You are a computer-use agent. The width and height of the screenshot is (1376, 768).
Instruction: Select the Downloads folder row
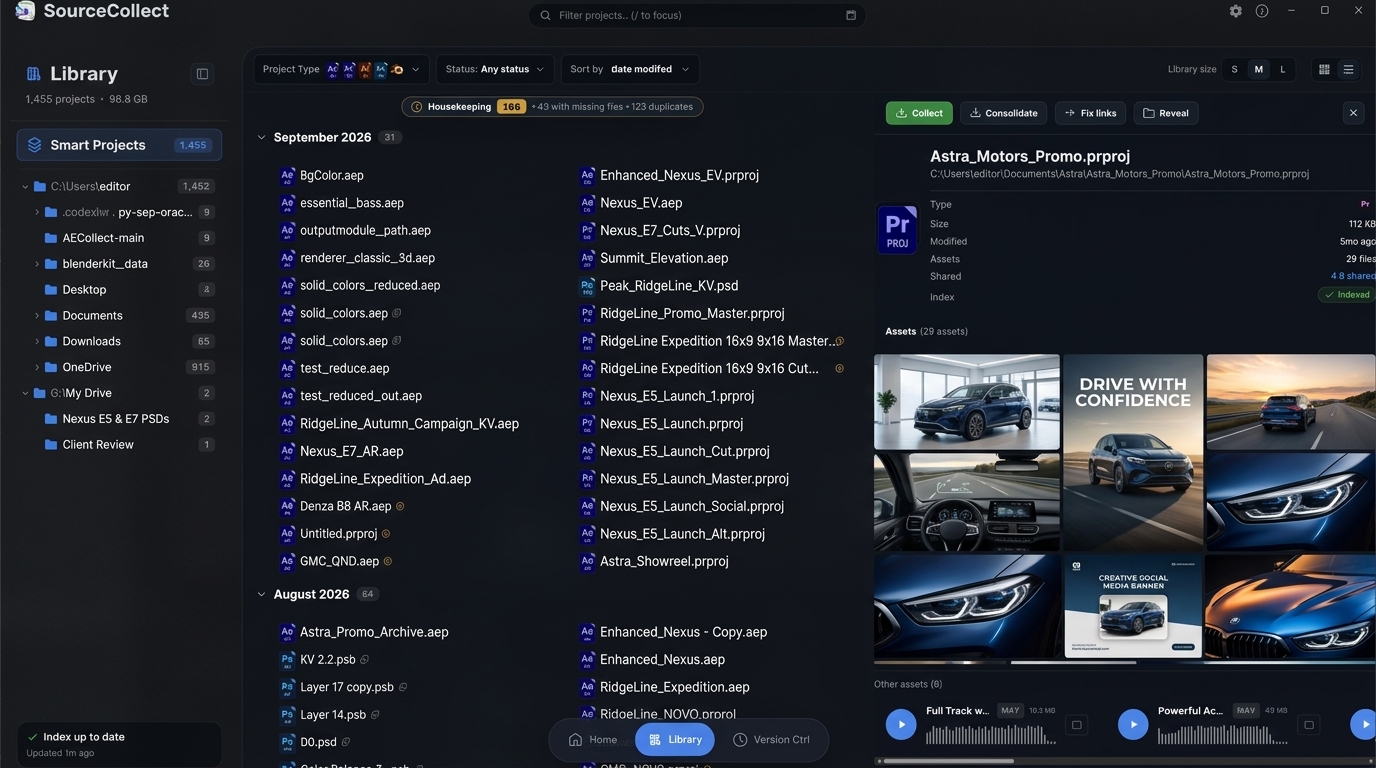119,342
